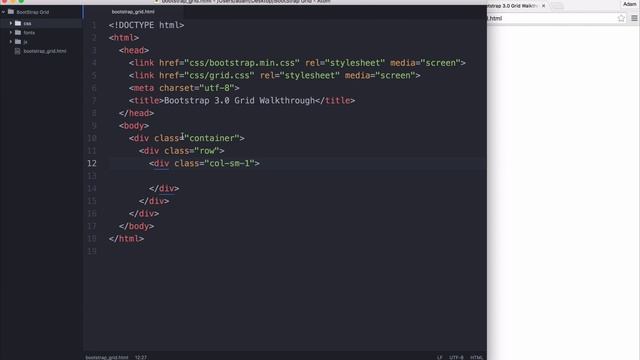640x360 pixels.
Task: Click the 12:27 cursor position indicator
Action: point(141,357)
